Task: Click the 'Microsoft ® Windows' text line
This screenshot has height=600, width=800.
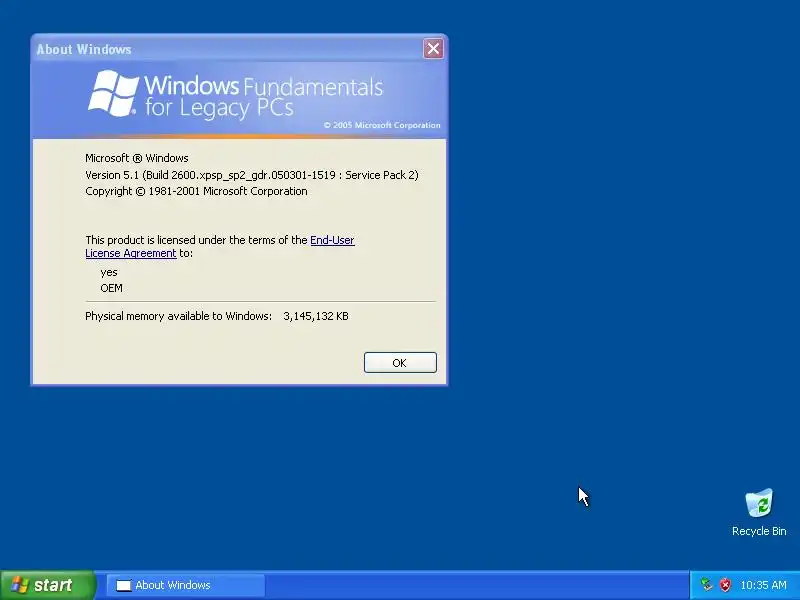Action: [137, 158]
